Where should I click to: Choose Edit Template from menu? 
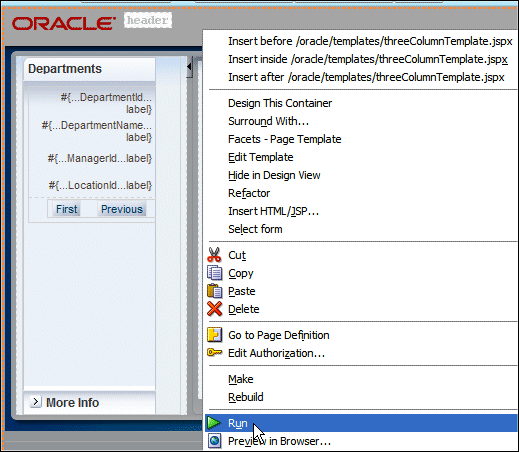261,157
